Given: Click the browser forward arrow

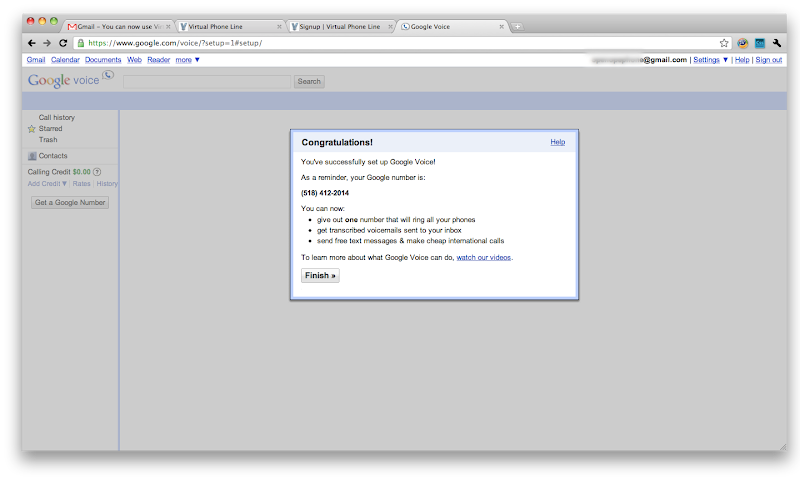Looking at the screenshot, I should [x=47, y=43].
